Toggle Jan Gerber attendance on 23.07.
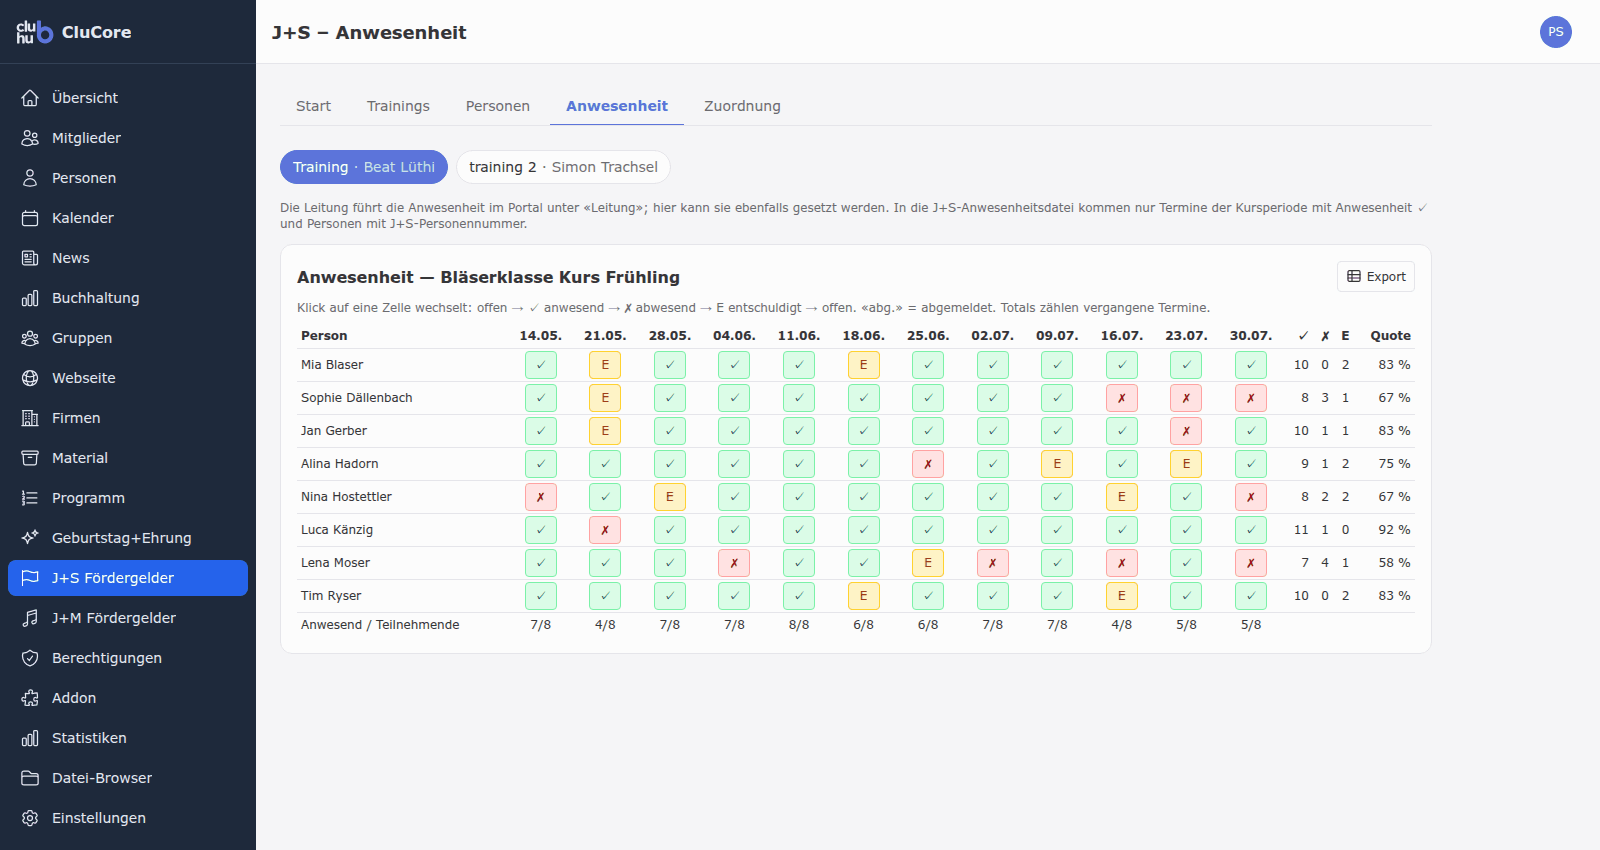Screen dimensions: 1600x850 click(x=1186, y=431)
